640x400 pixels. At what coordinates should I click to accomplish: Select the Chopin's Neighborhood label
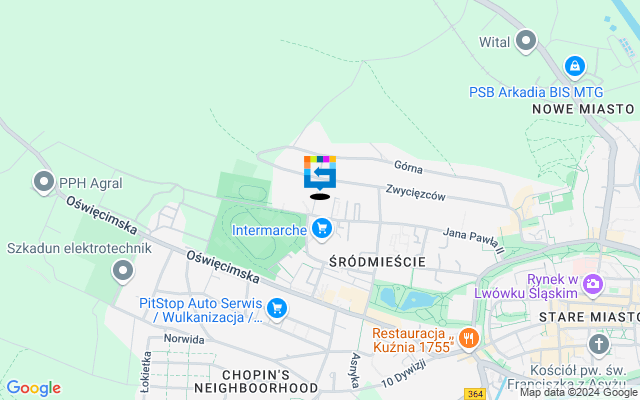click(256, 381)
